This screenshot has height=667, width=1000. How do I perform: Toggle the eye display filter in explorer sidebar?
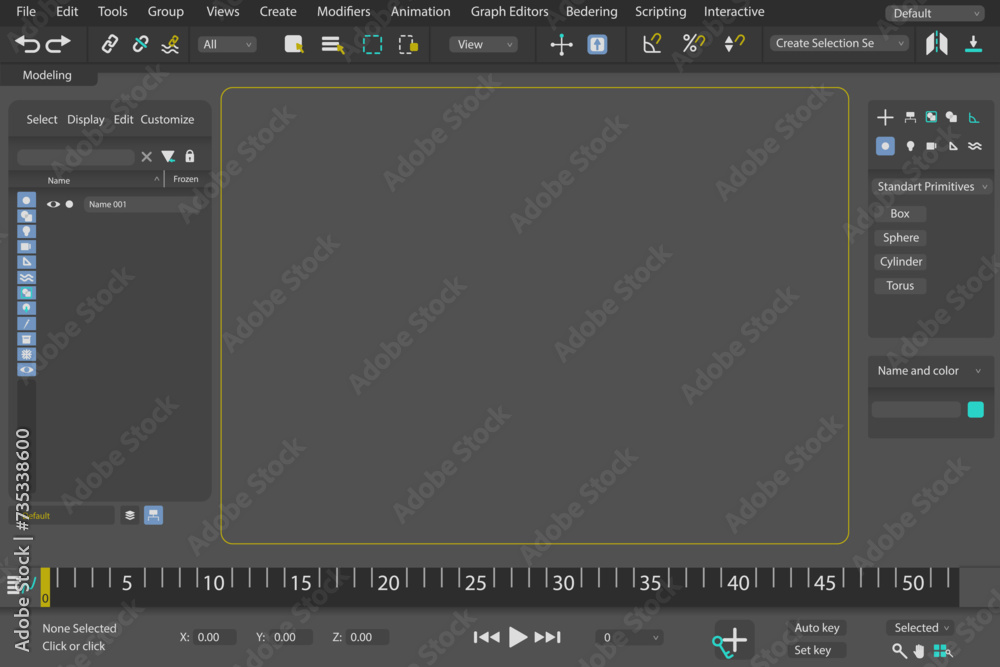pyautogui.click(x=26, y=370)
